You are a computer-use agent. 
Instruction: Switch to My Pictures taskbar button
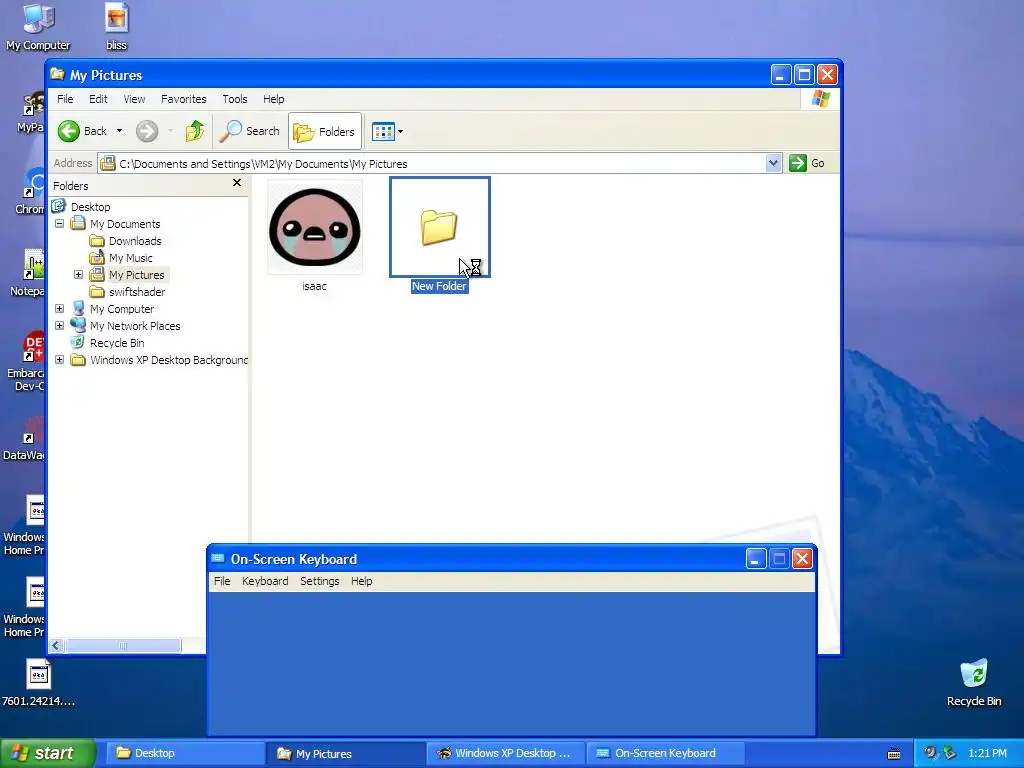(x=346, y=753)
